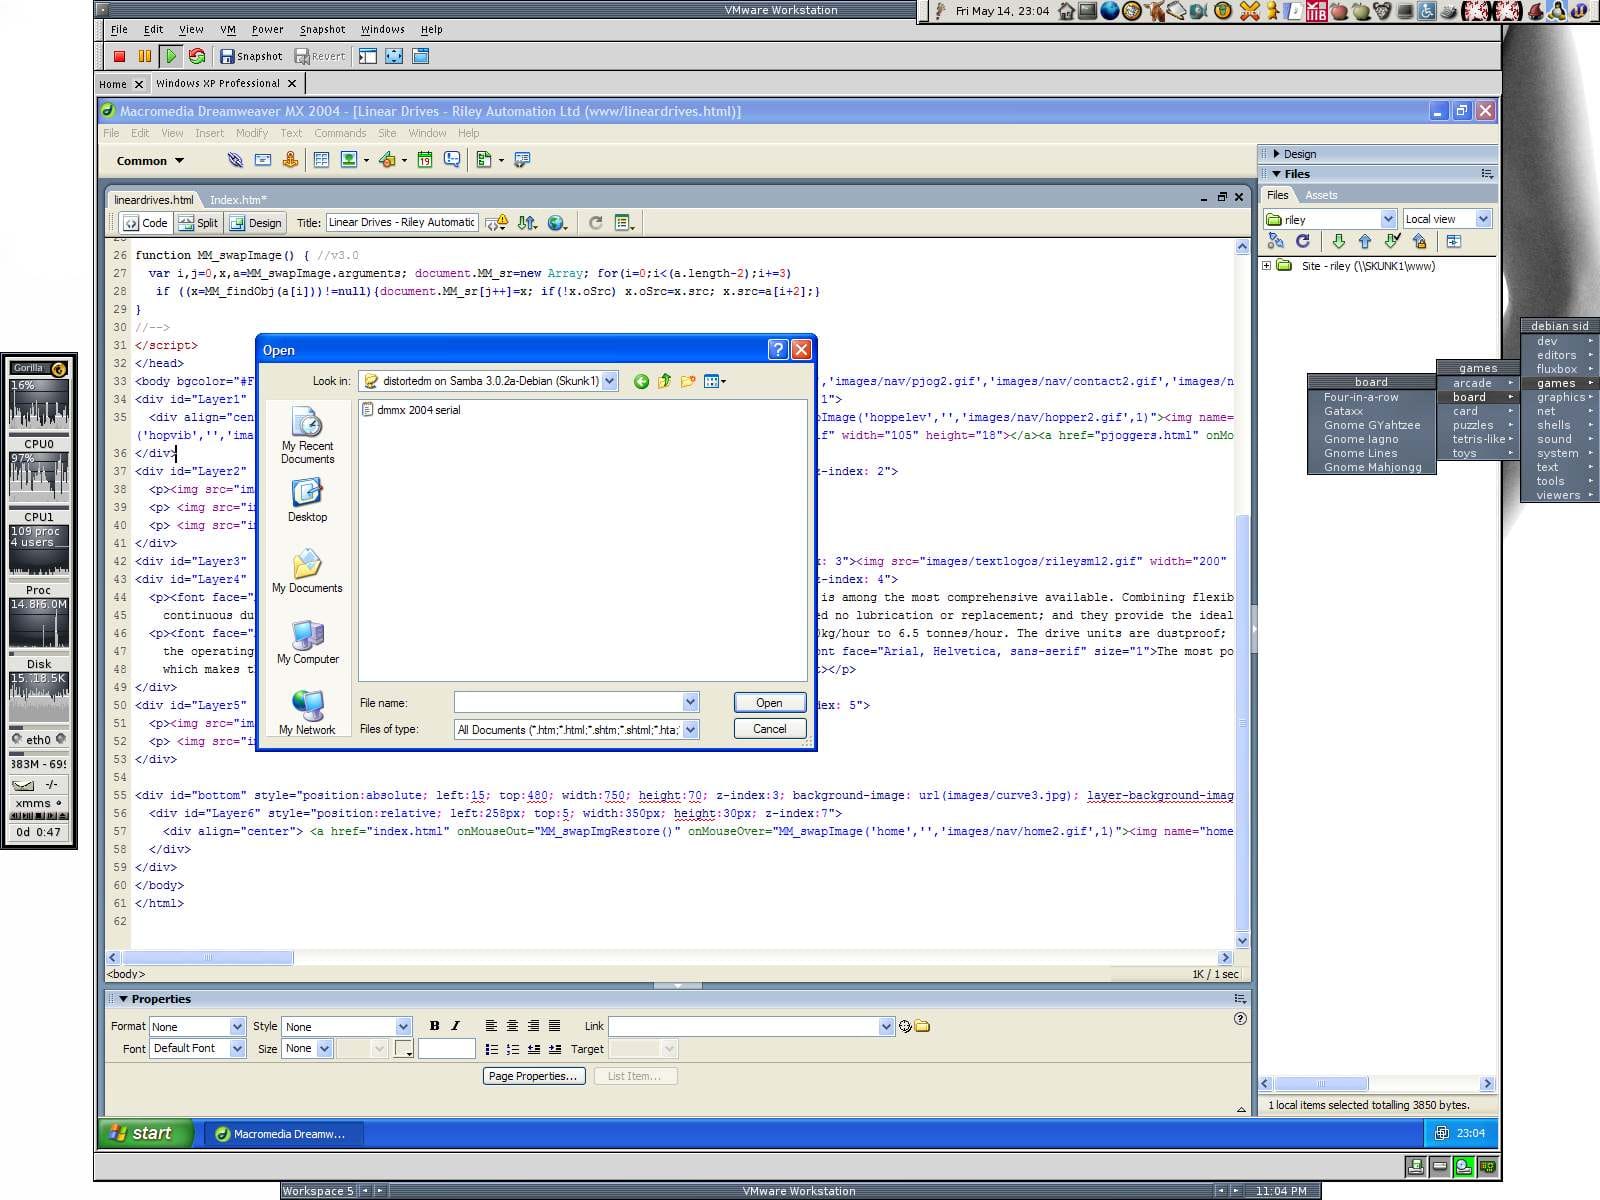
Task: Toggle bold in Properties panel
Action: (434, 1026)
